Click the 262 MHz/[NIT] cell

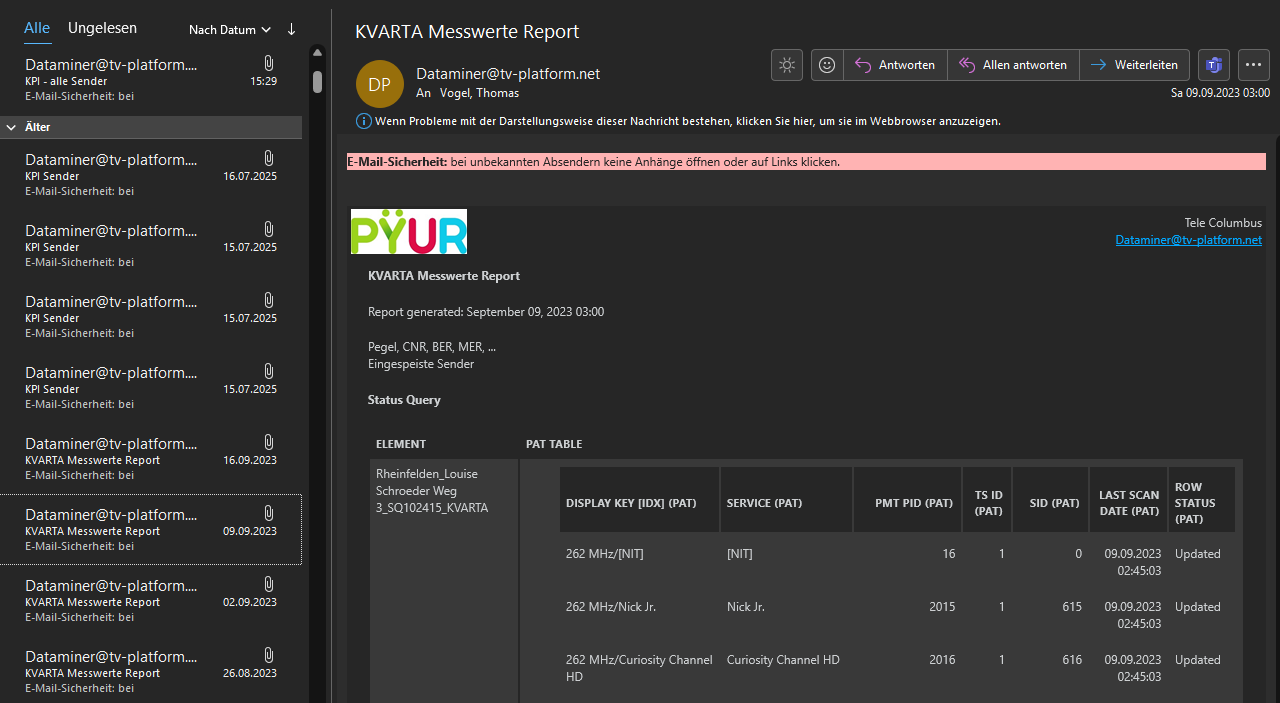pyautogui.click(x=605, y=554)
